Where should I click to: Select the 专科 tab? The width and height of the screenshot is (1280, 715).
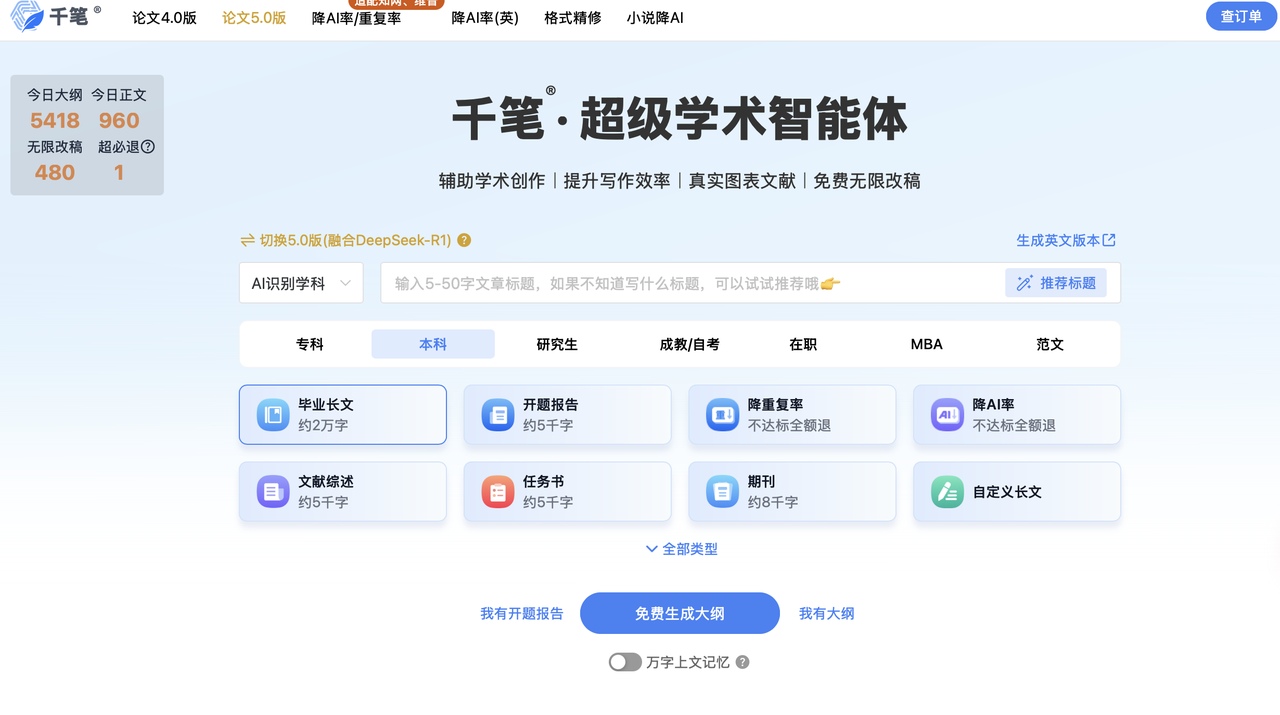tap(310, 344)
